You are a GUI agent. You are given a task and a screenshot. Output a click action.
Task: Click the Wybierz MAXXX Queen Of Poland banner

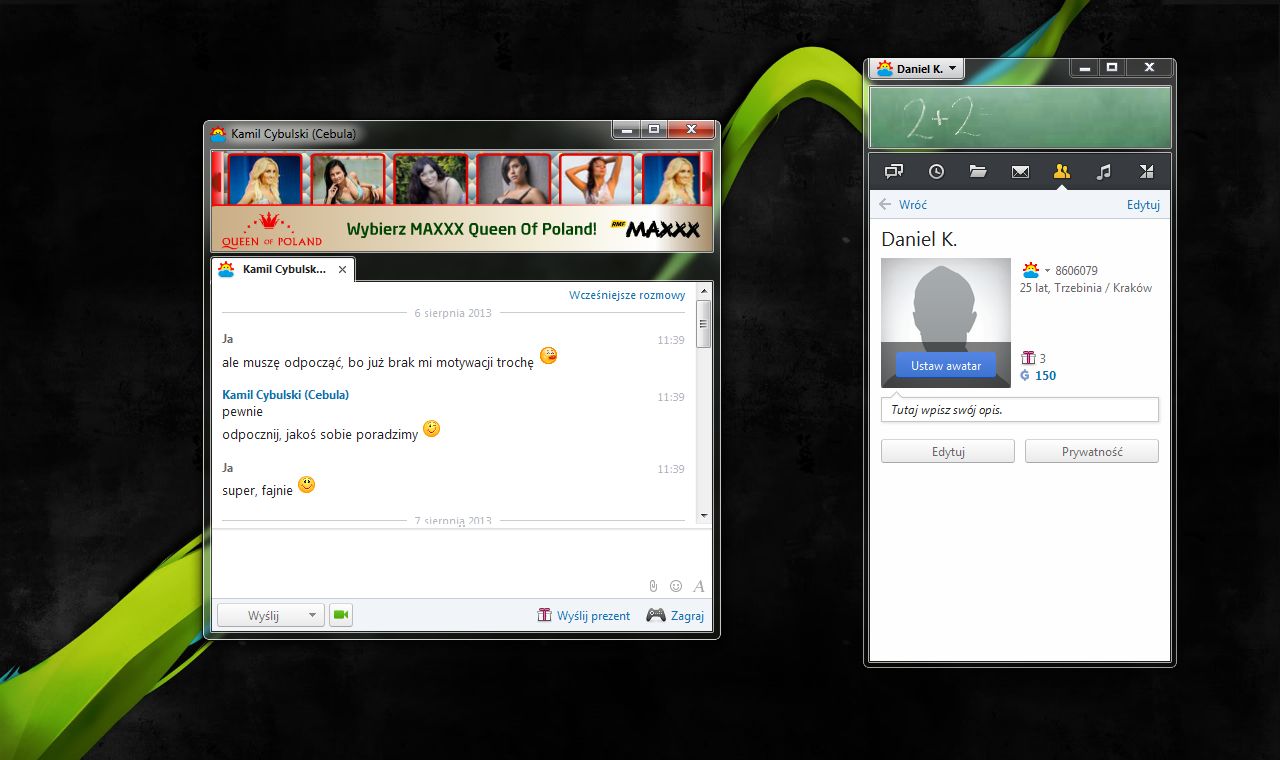[x=462, y=229]
